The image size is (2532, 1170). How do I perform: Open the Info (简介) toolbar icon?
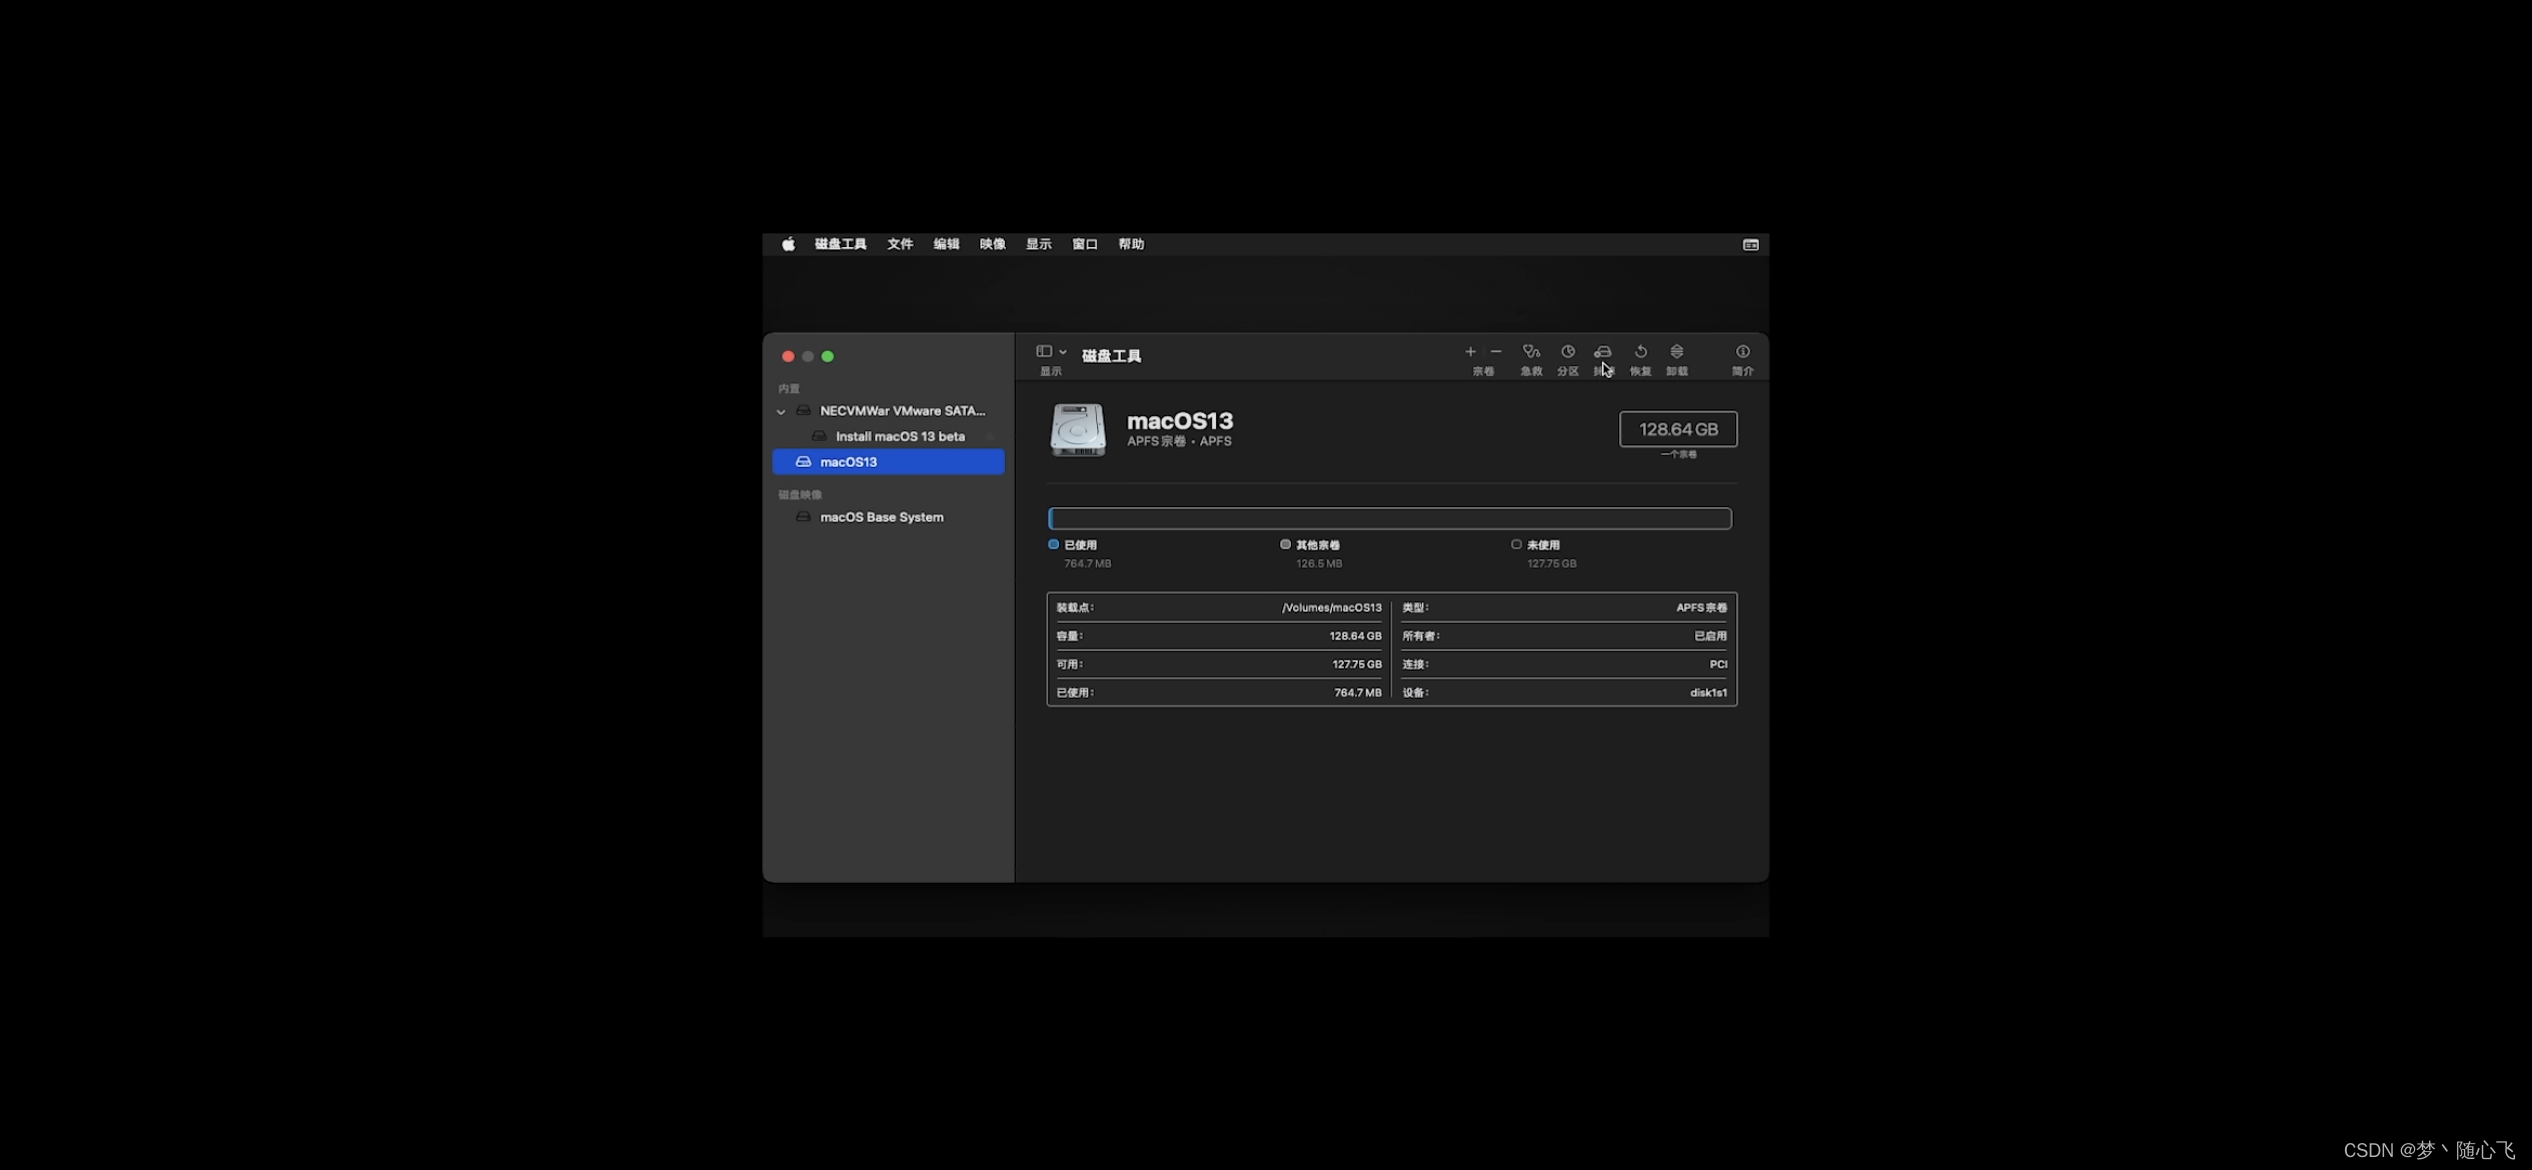1743,351
